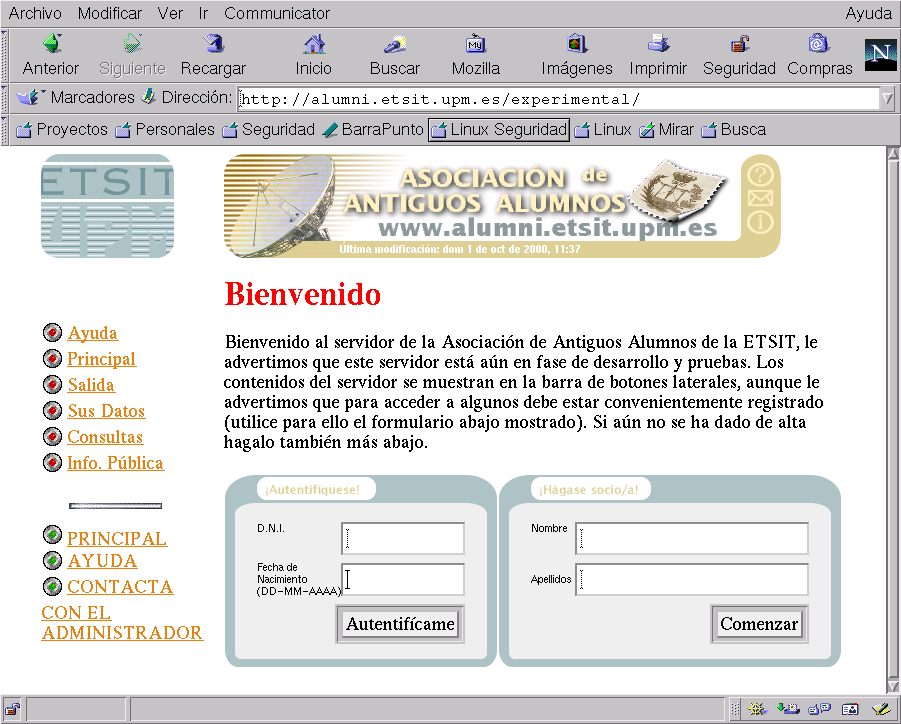This screenshot has height=724, width=901.
Task: Click the Autentifícame button
Action: [x=399, y=624]
